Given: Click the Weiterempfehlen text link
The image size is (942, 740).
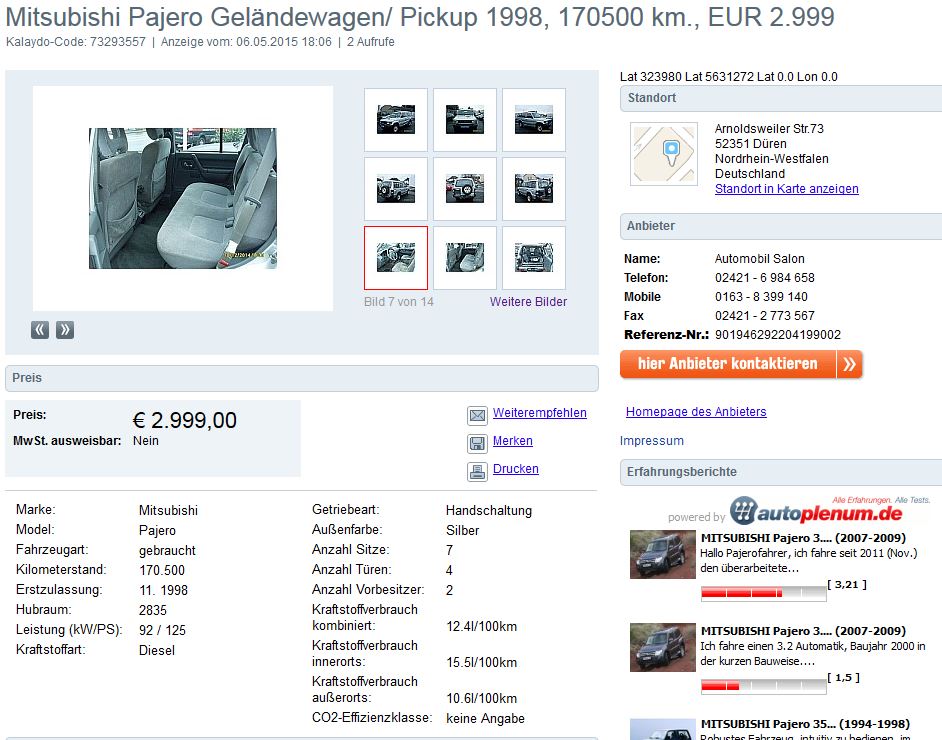Looking at the screenshot, I should (x=539, y=413).
